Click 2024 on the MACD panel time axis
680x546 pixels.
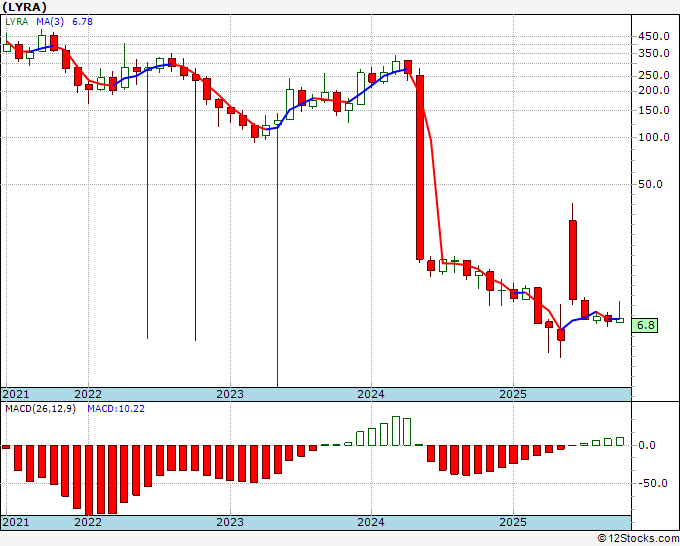371,522
